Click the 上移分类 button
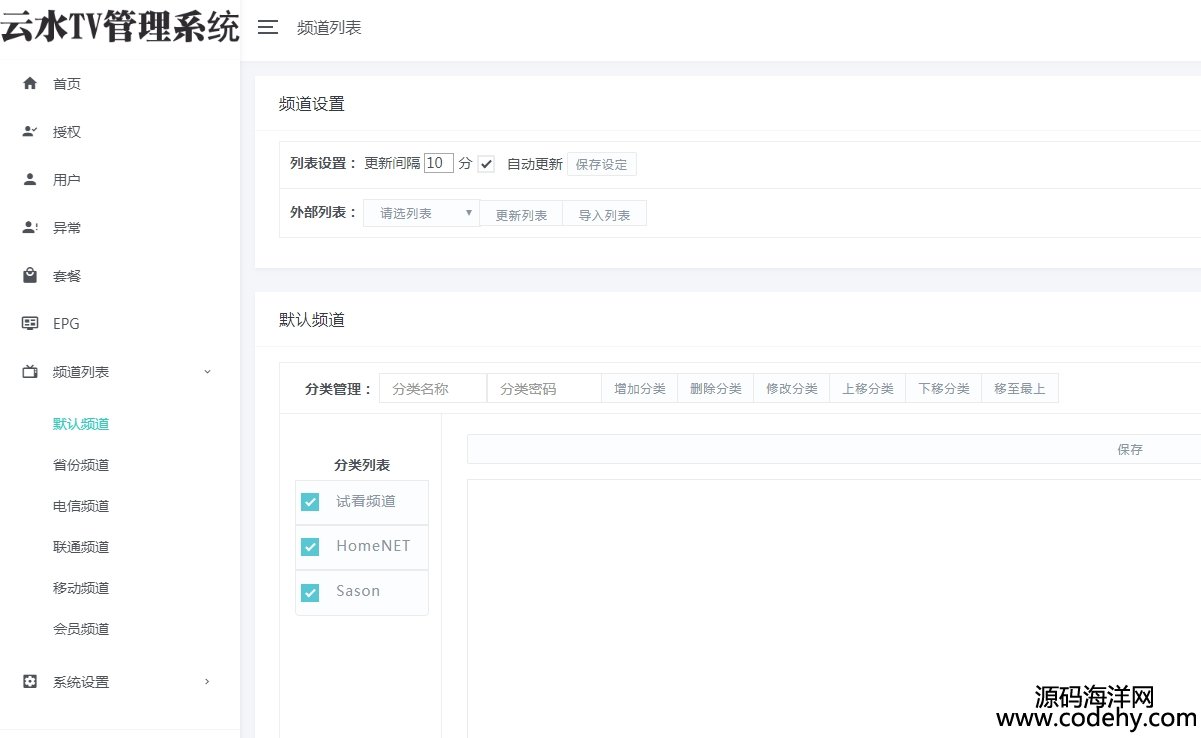1201x738 pixels. (867, 388)
